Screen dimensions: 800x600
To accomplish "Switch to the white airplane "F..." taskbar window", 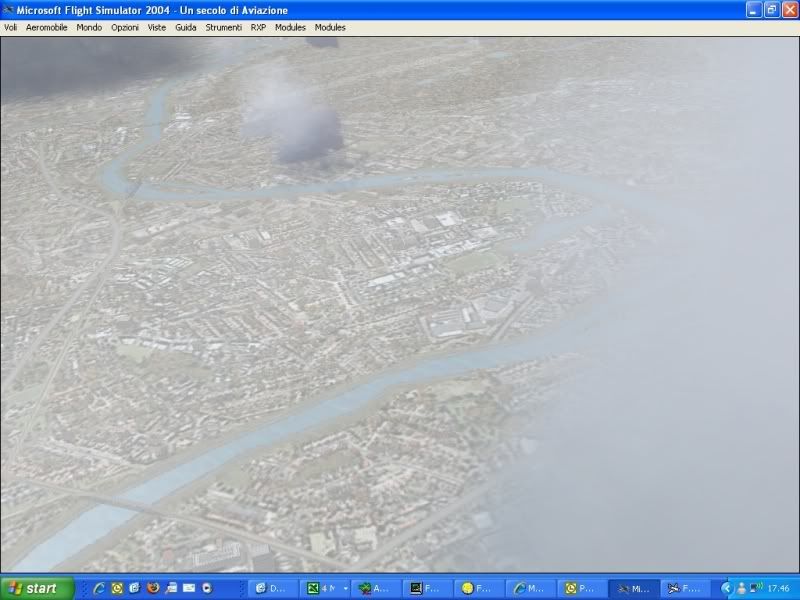I will pyautogui.click(x=685, y=588).
